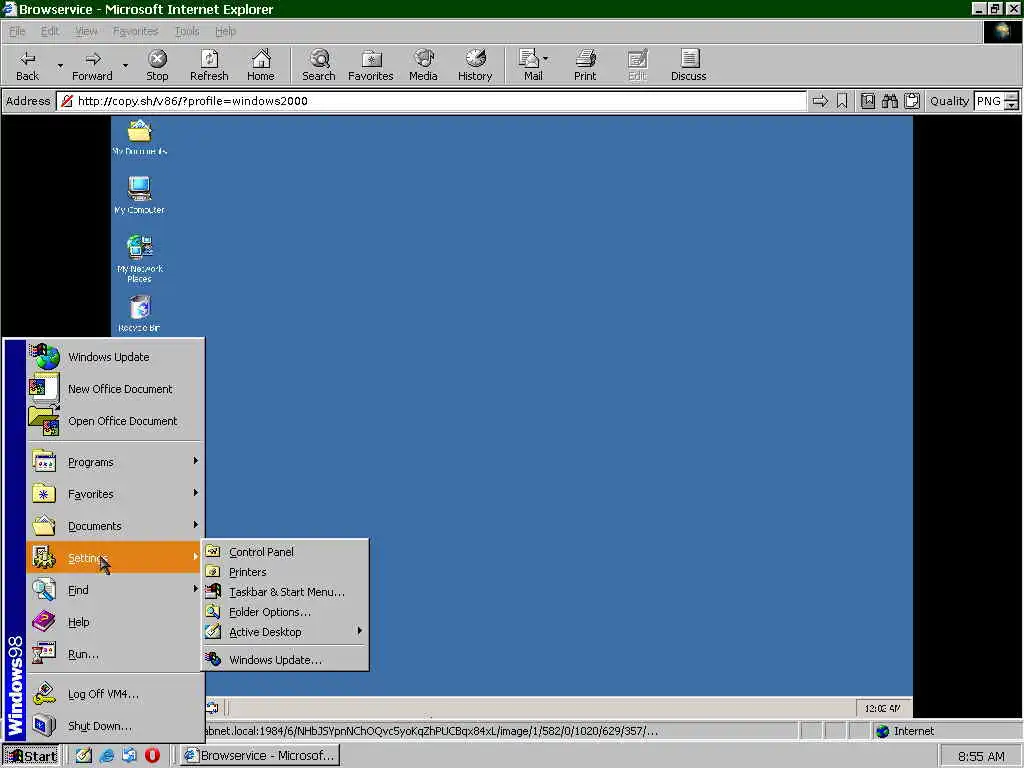Screen dimensions: 1024x768
Task: Choose Shut Down...
Action: pyautogui.click(x=115, y=726)
